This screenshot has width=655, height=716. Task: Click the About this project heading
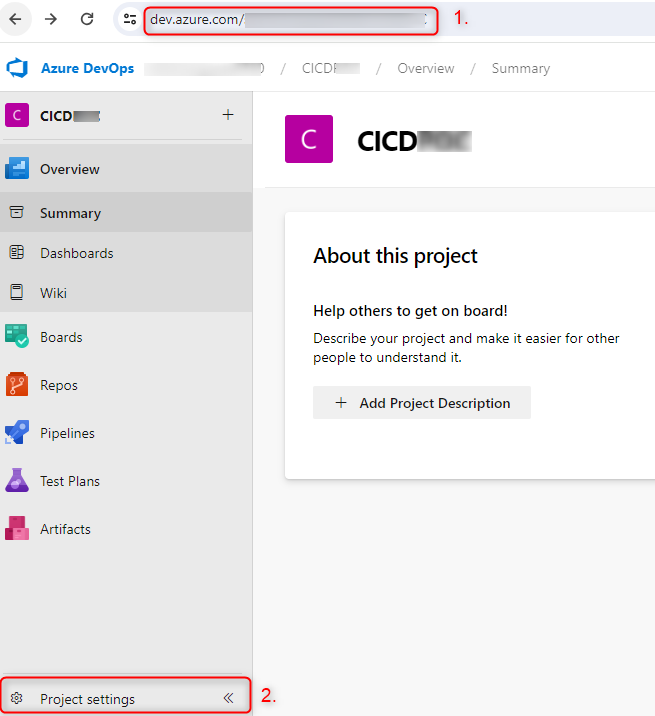tap(395, 256)
